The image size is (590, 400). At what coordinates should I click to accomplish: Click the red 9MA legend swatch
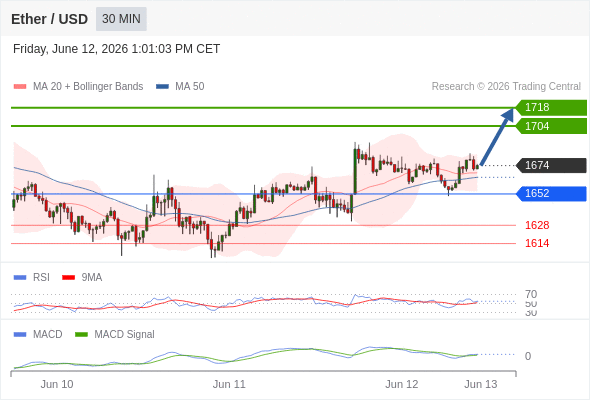click(x=68, y=278)
